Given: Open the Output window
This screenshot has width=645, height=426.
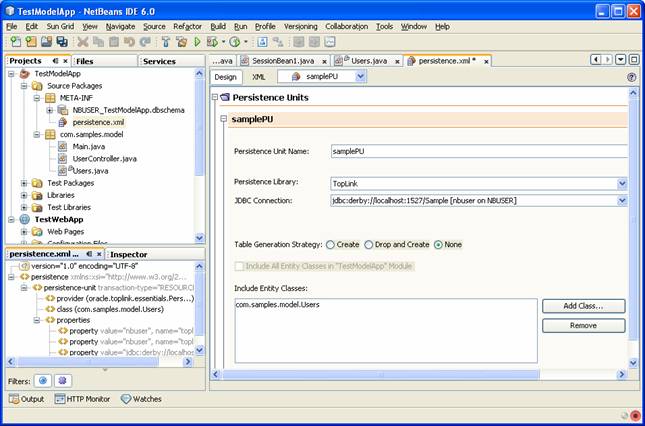Looking at the screenshot, I should click(26, 399).
